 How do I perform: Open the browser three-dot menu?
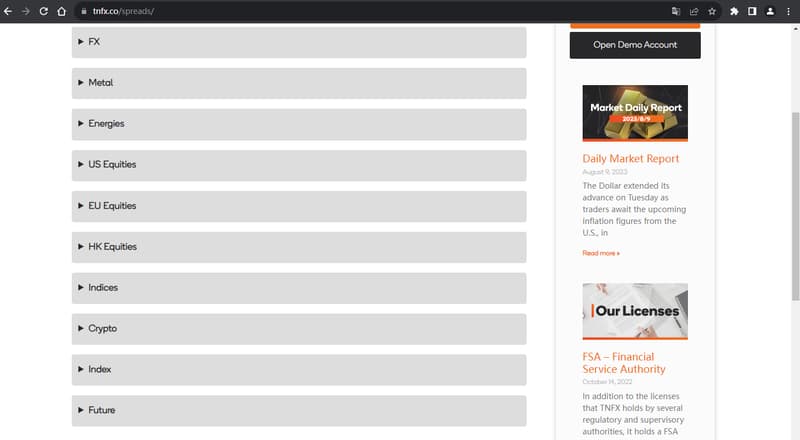(x=788, y=11)
